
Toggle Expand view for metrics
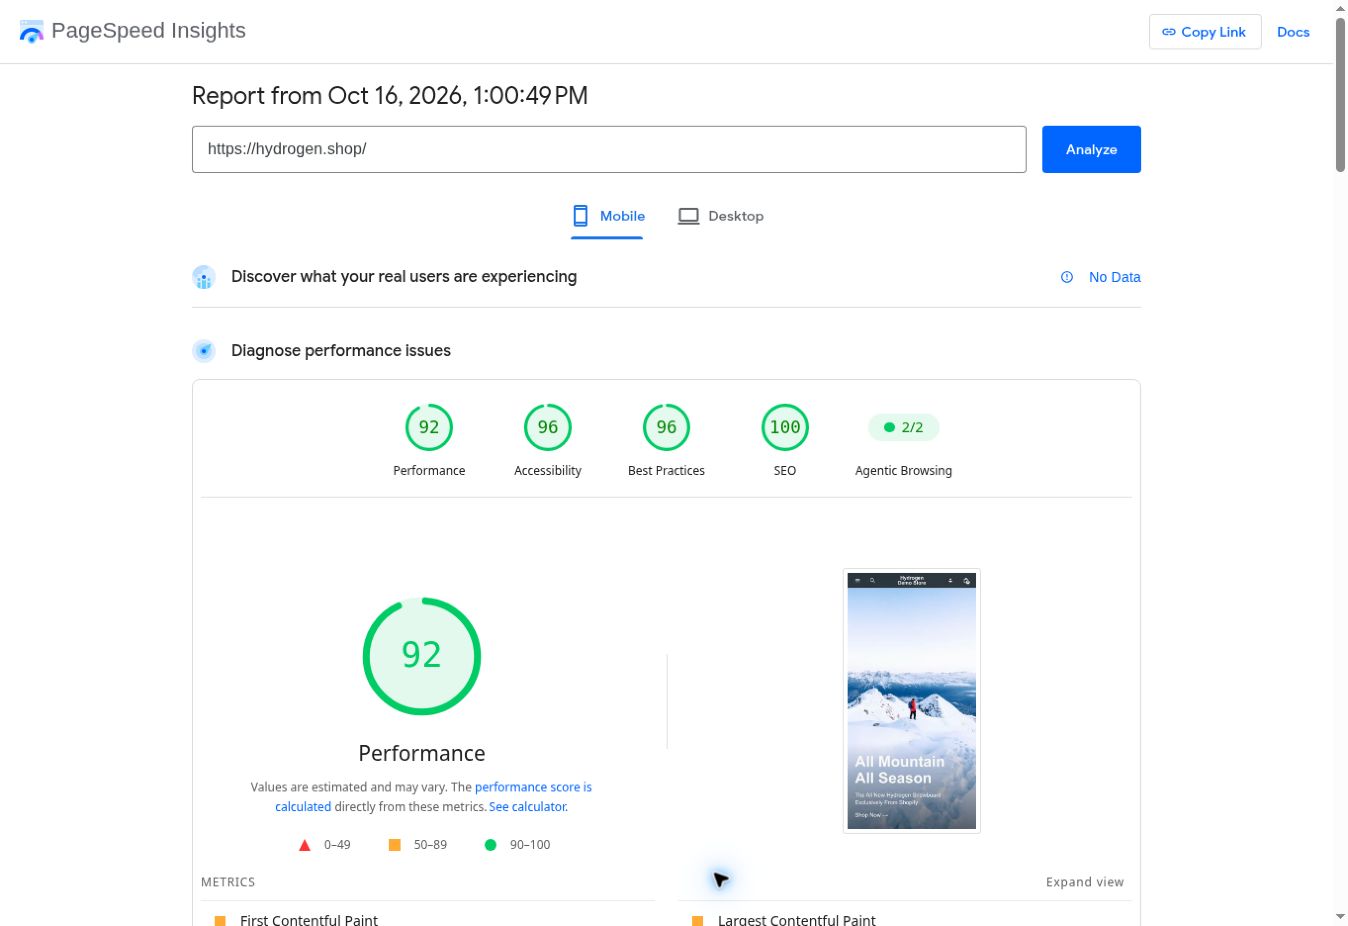1085,882
